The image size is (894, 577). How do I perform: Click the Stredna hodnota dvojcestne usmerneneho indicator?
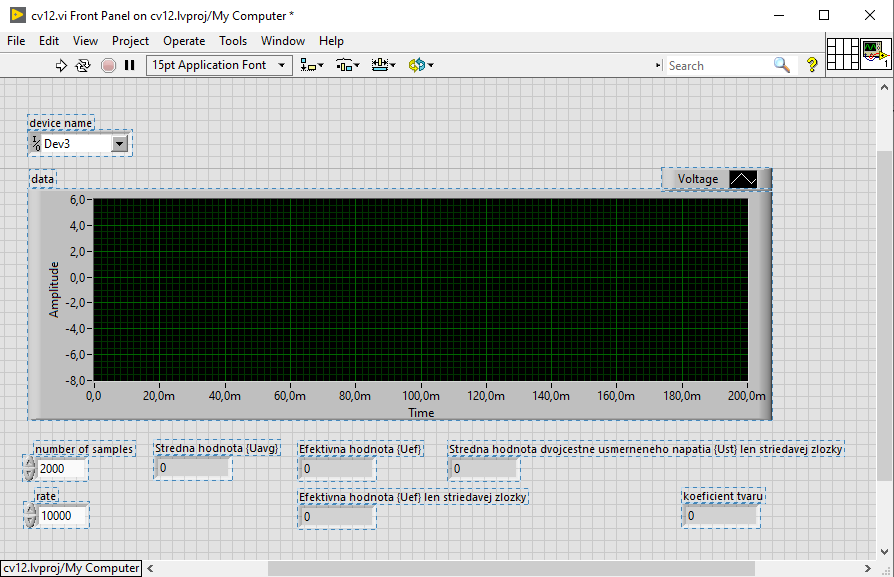[x=483, y=469]
